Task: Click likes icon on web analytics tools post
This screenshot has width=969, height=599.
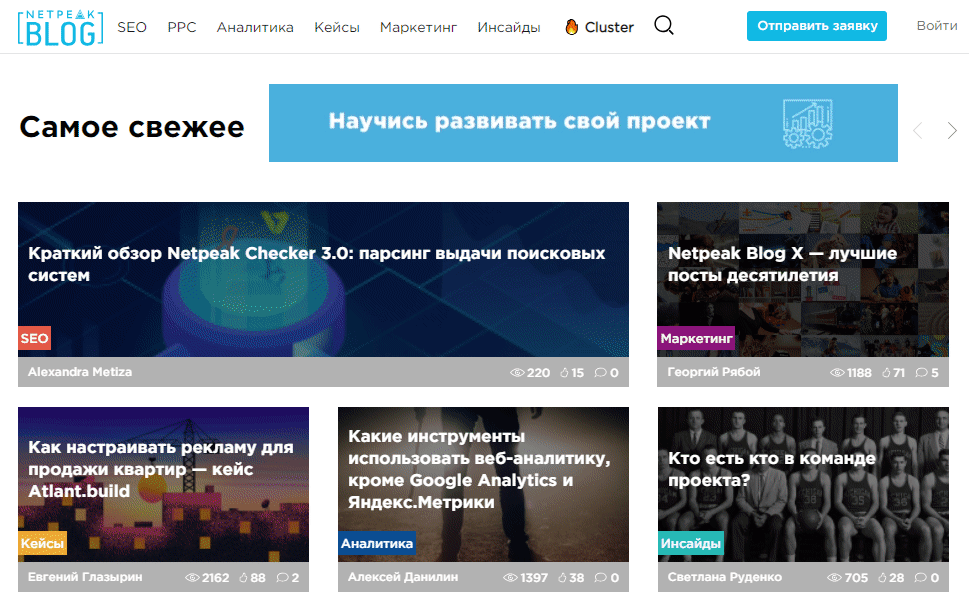Action: click(x=562, y=577)
